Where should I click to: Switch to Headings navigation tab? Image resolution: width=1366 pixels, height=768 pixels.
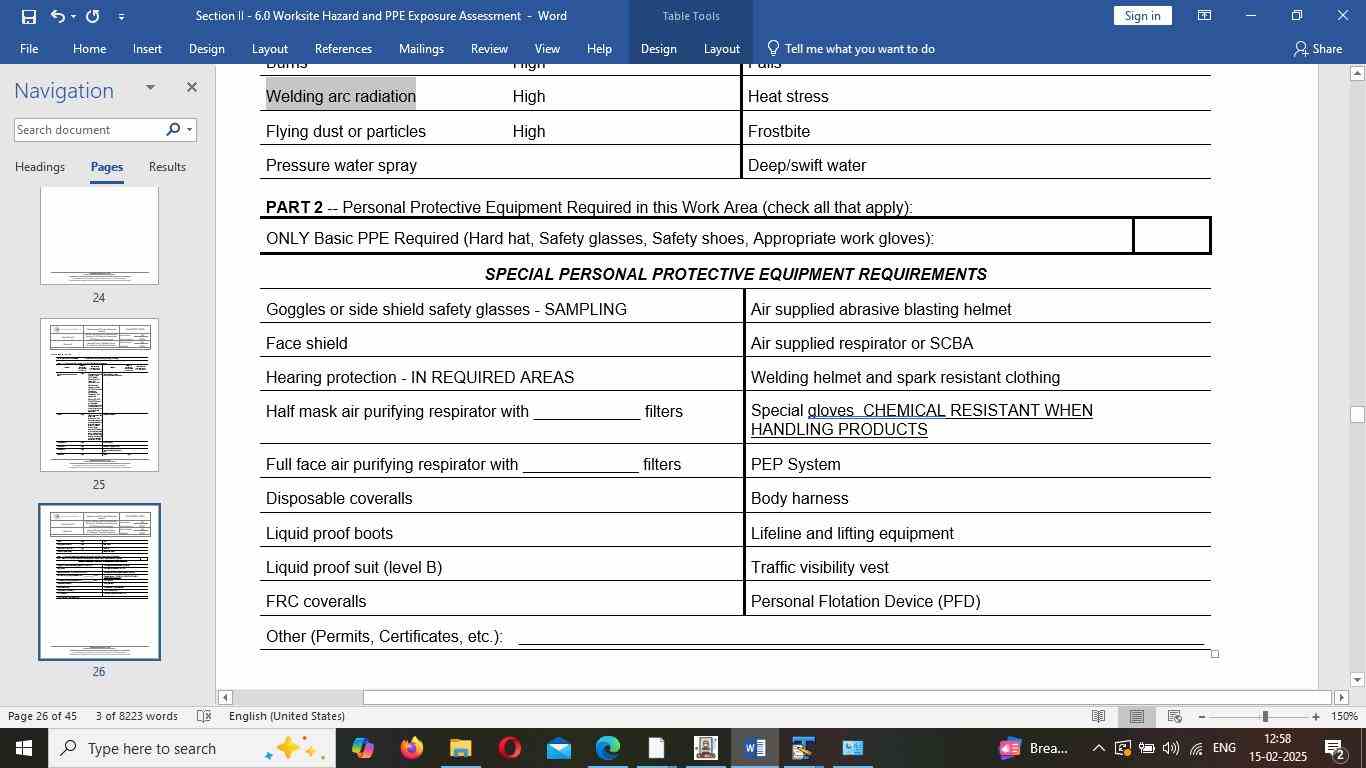(x=40, y=167)
